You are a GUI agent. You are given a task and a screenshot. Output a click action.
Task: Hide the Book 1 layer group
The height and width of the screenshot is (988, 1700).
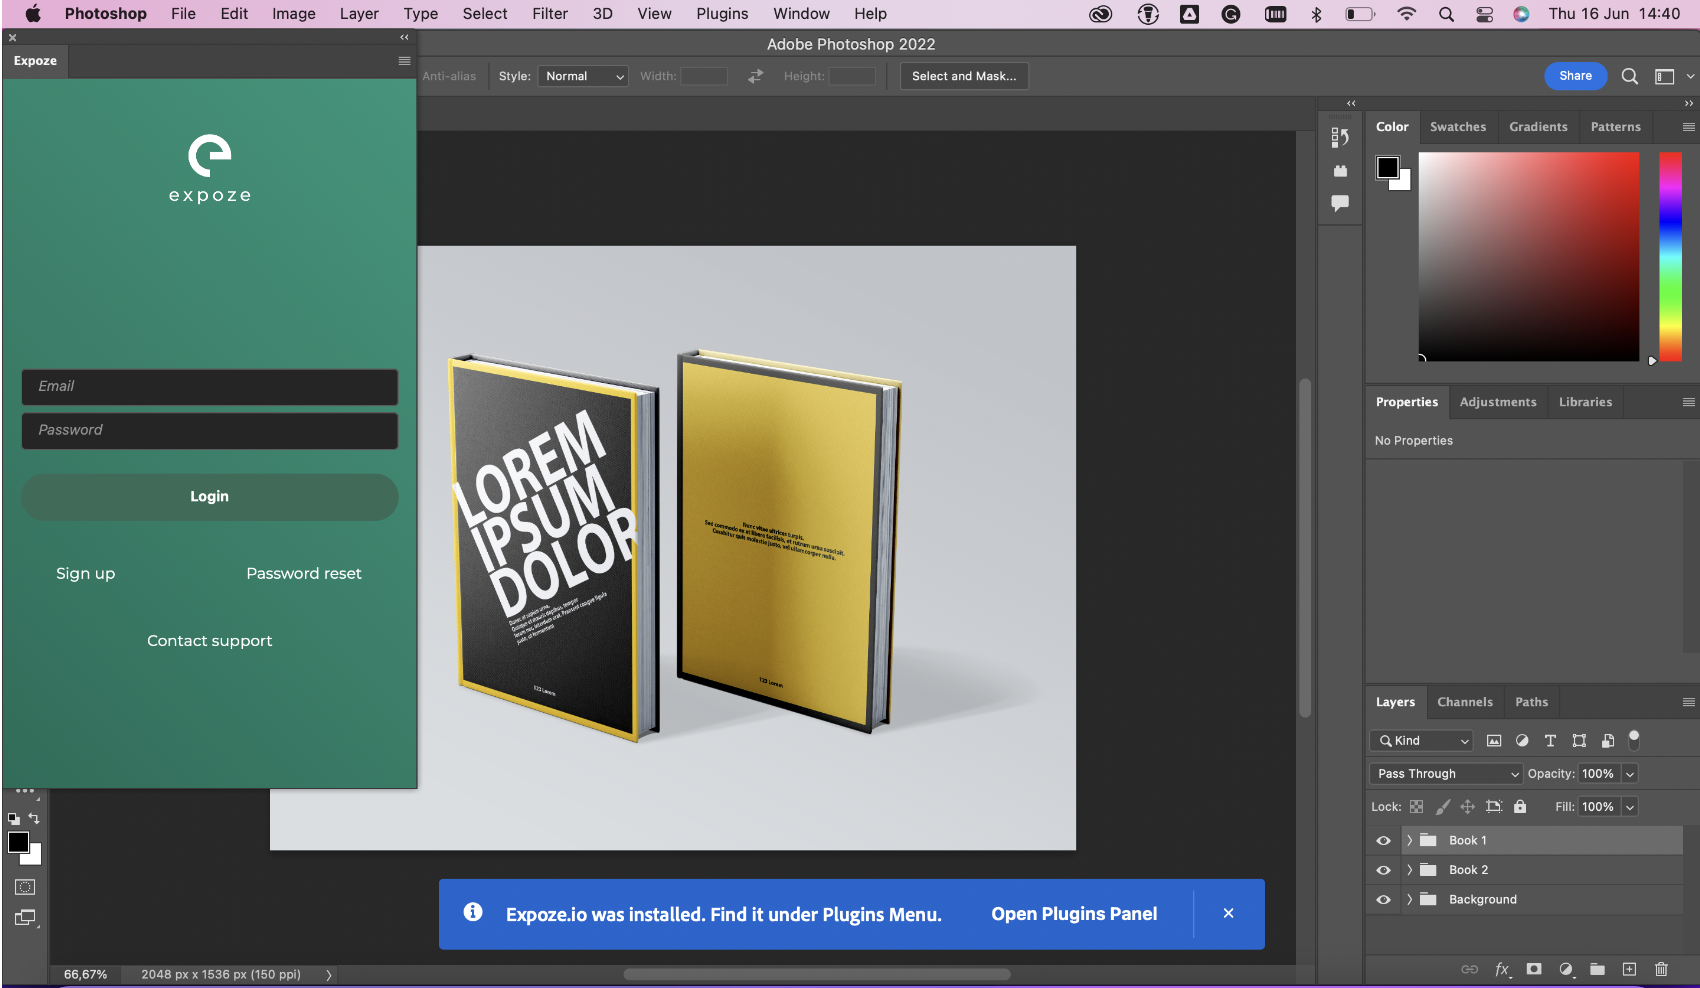click(1384, 841)
